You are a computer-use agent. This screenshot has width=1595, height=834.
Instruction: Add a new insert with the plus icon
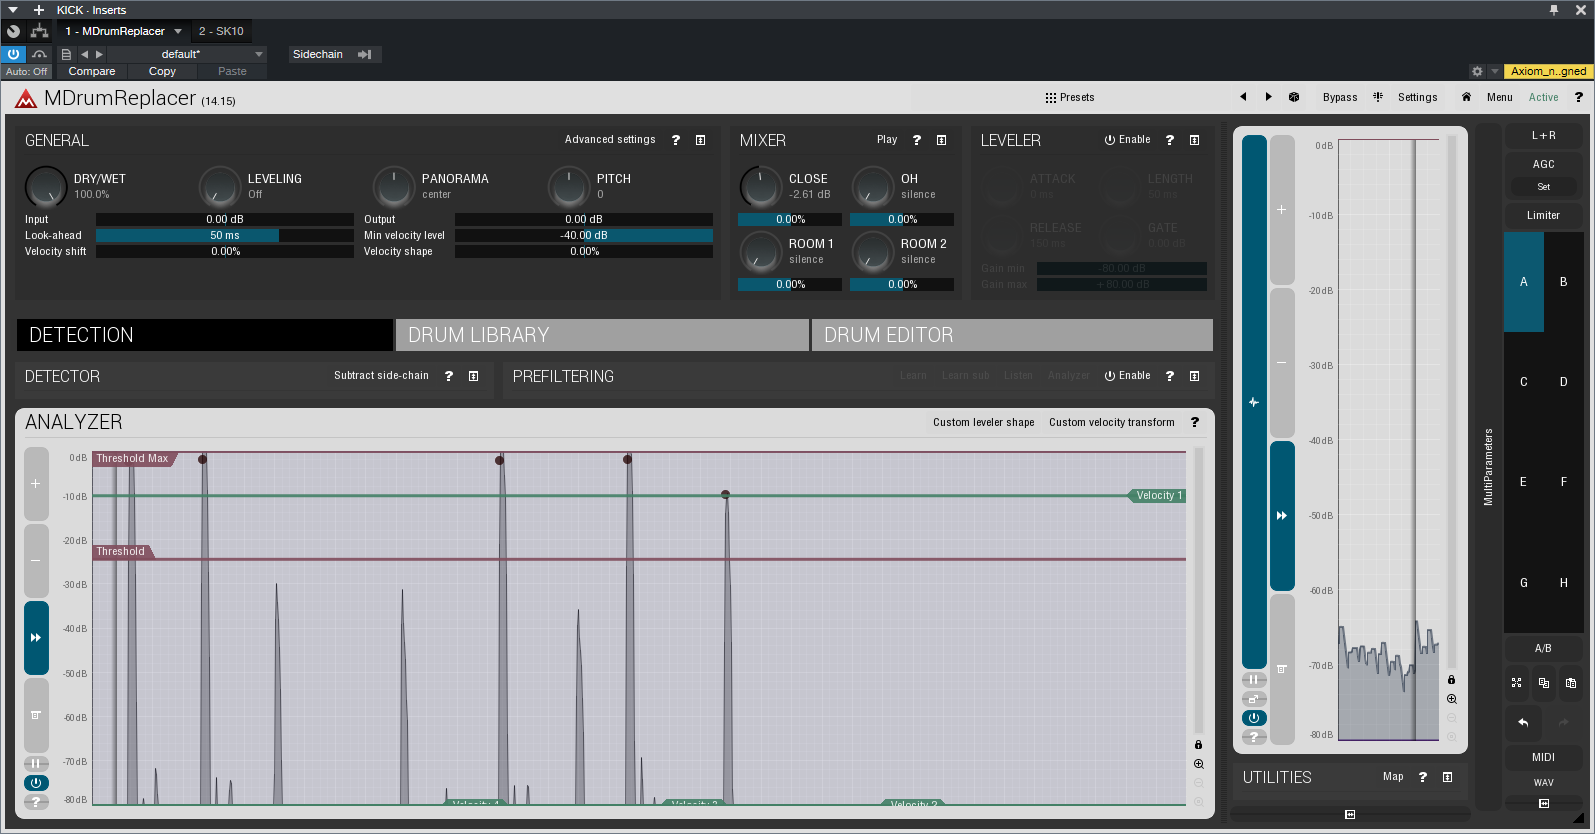[x=39, y=10]
